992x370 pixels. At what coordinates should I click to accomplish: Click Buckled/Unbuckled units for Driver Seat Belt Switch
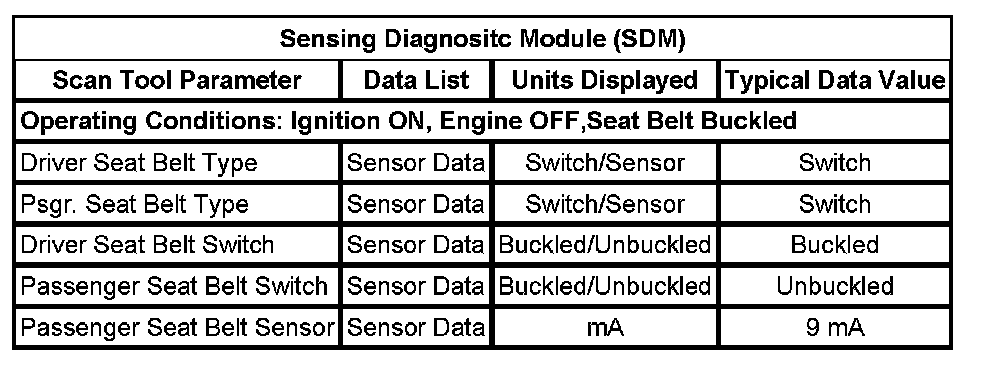[605, 245]
